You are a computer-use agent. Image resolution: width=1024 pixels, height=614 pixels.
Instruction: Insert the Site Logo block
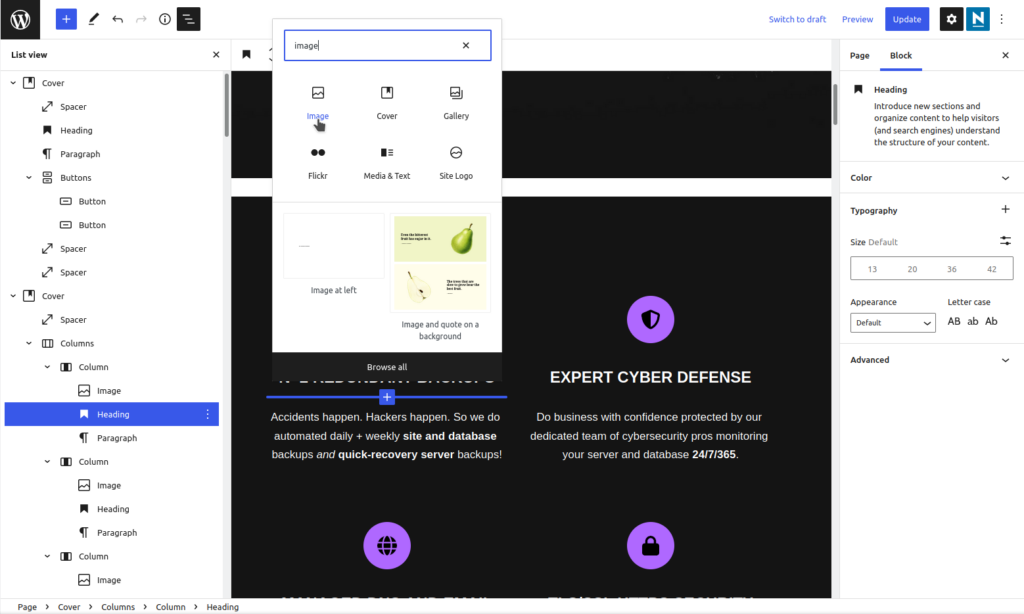tap(456, 163)
